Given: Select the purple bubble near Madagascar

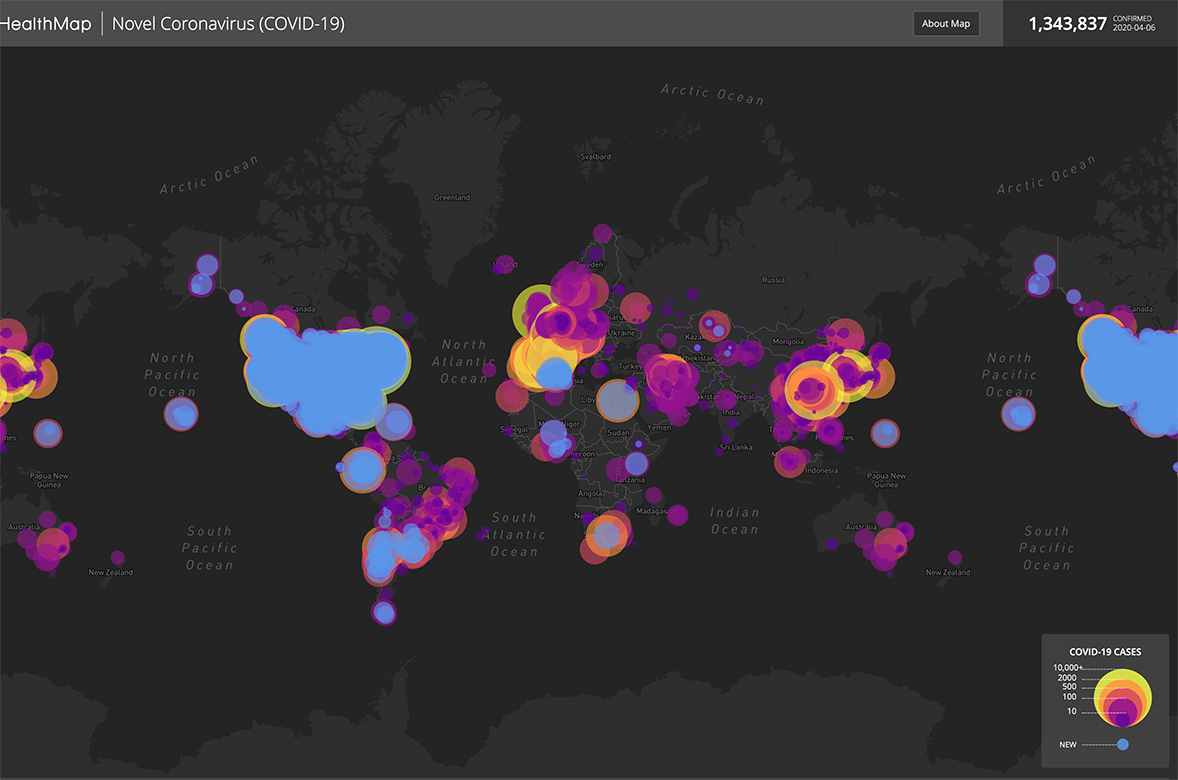Looking at the screenshot, I should tap(678, 515).
